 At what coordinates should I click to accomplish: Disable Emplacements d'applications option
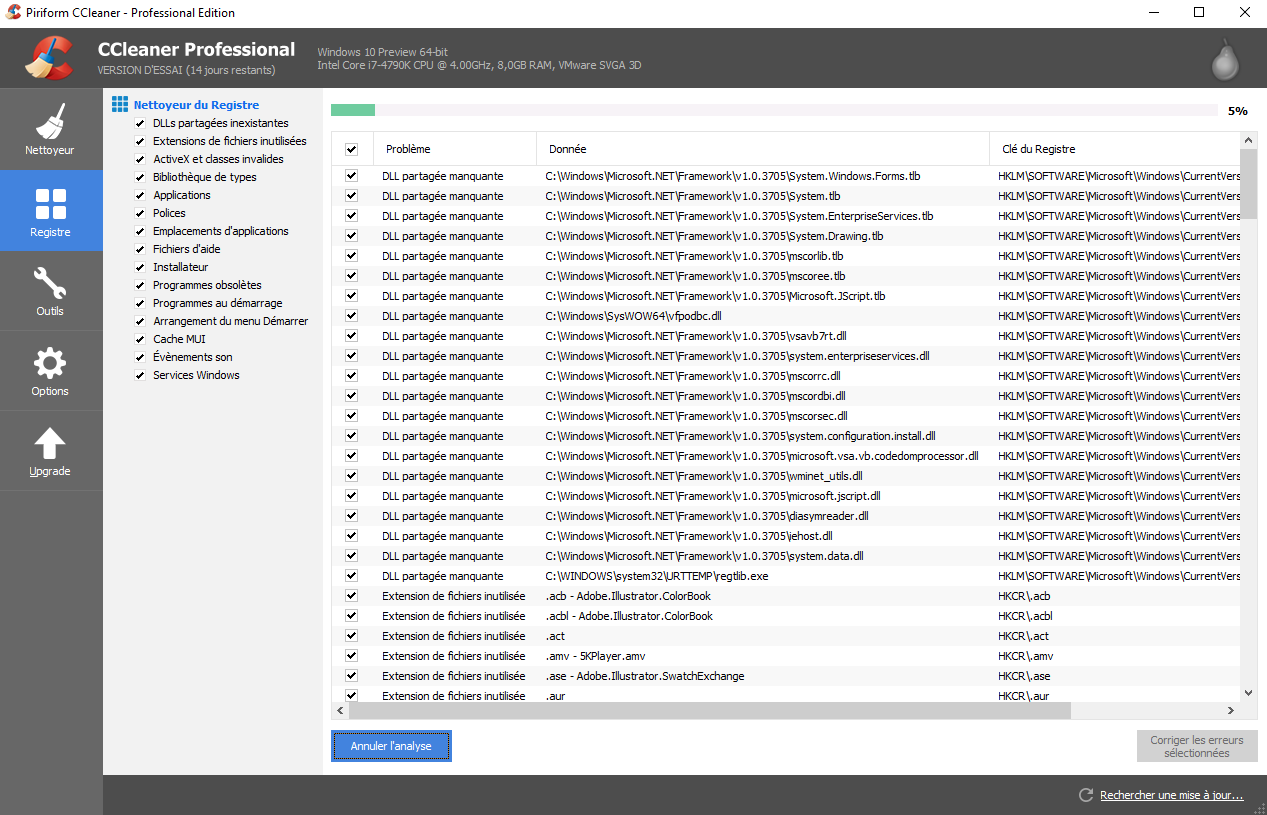click(140, 231)
